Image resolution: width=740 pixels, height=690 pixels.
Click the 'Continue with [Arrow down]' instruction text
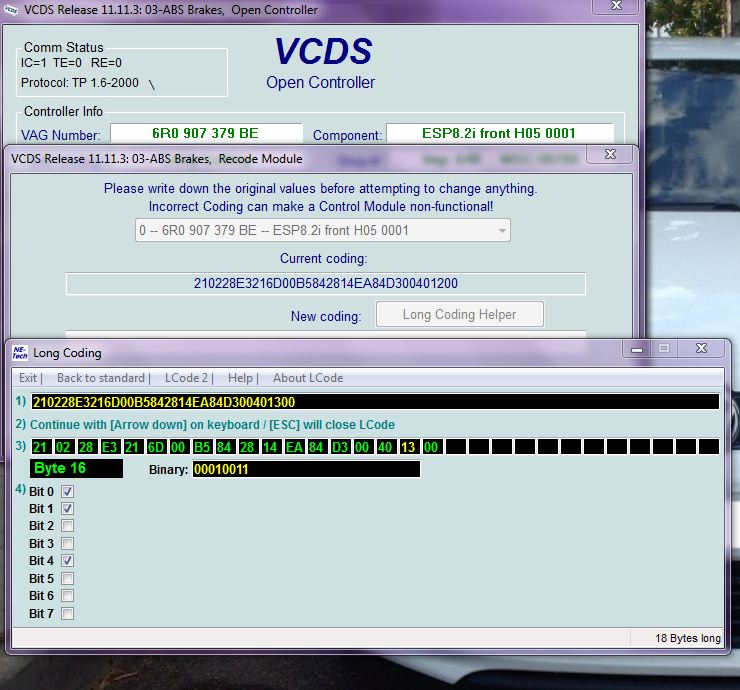coord(212,425)
